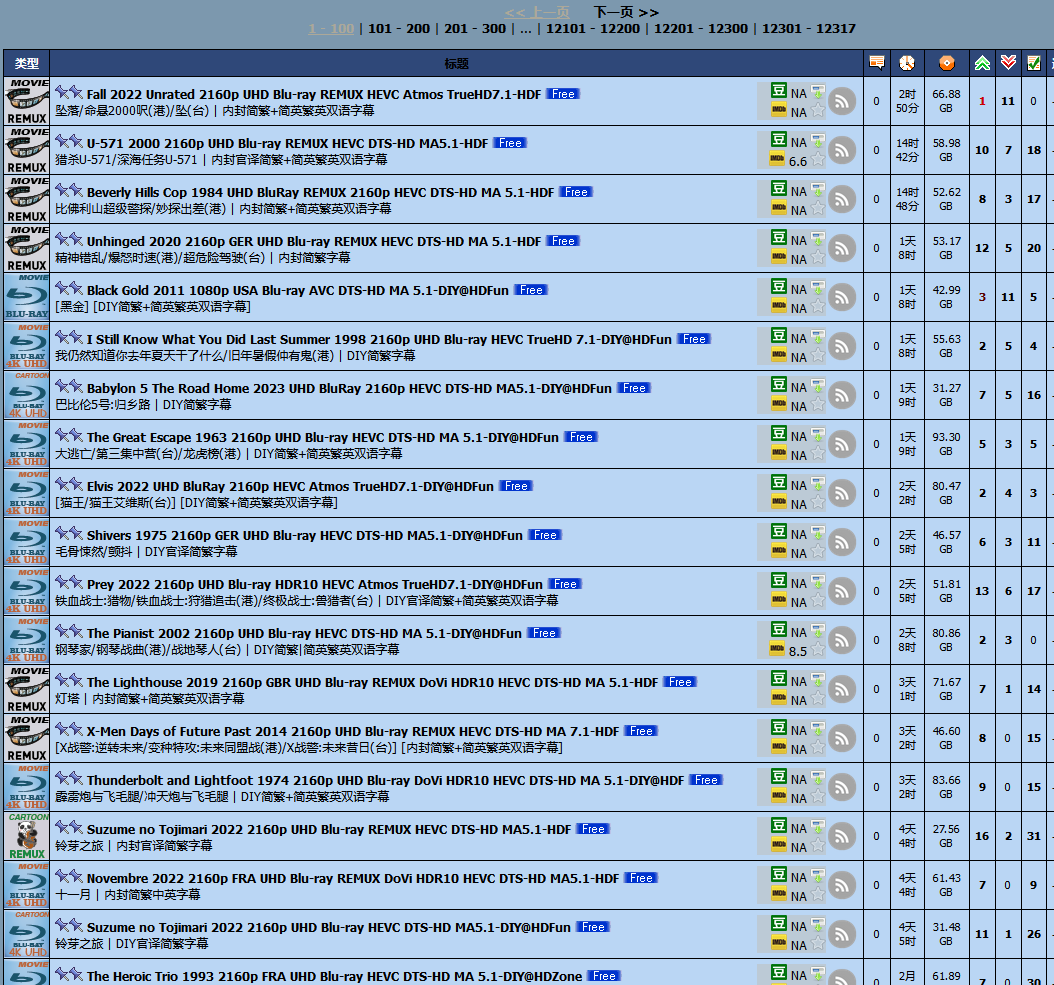Viewport: 1054px width, 985px height.
Task: Click completed count 31 for Suzume REMUX
Action: point(1034,836)
